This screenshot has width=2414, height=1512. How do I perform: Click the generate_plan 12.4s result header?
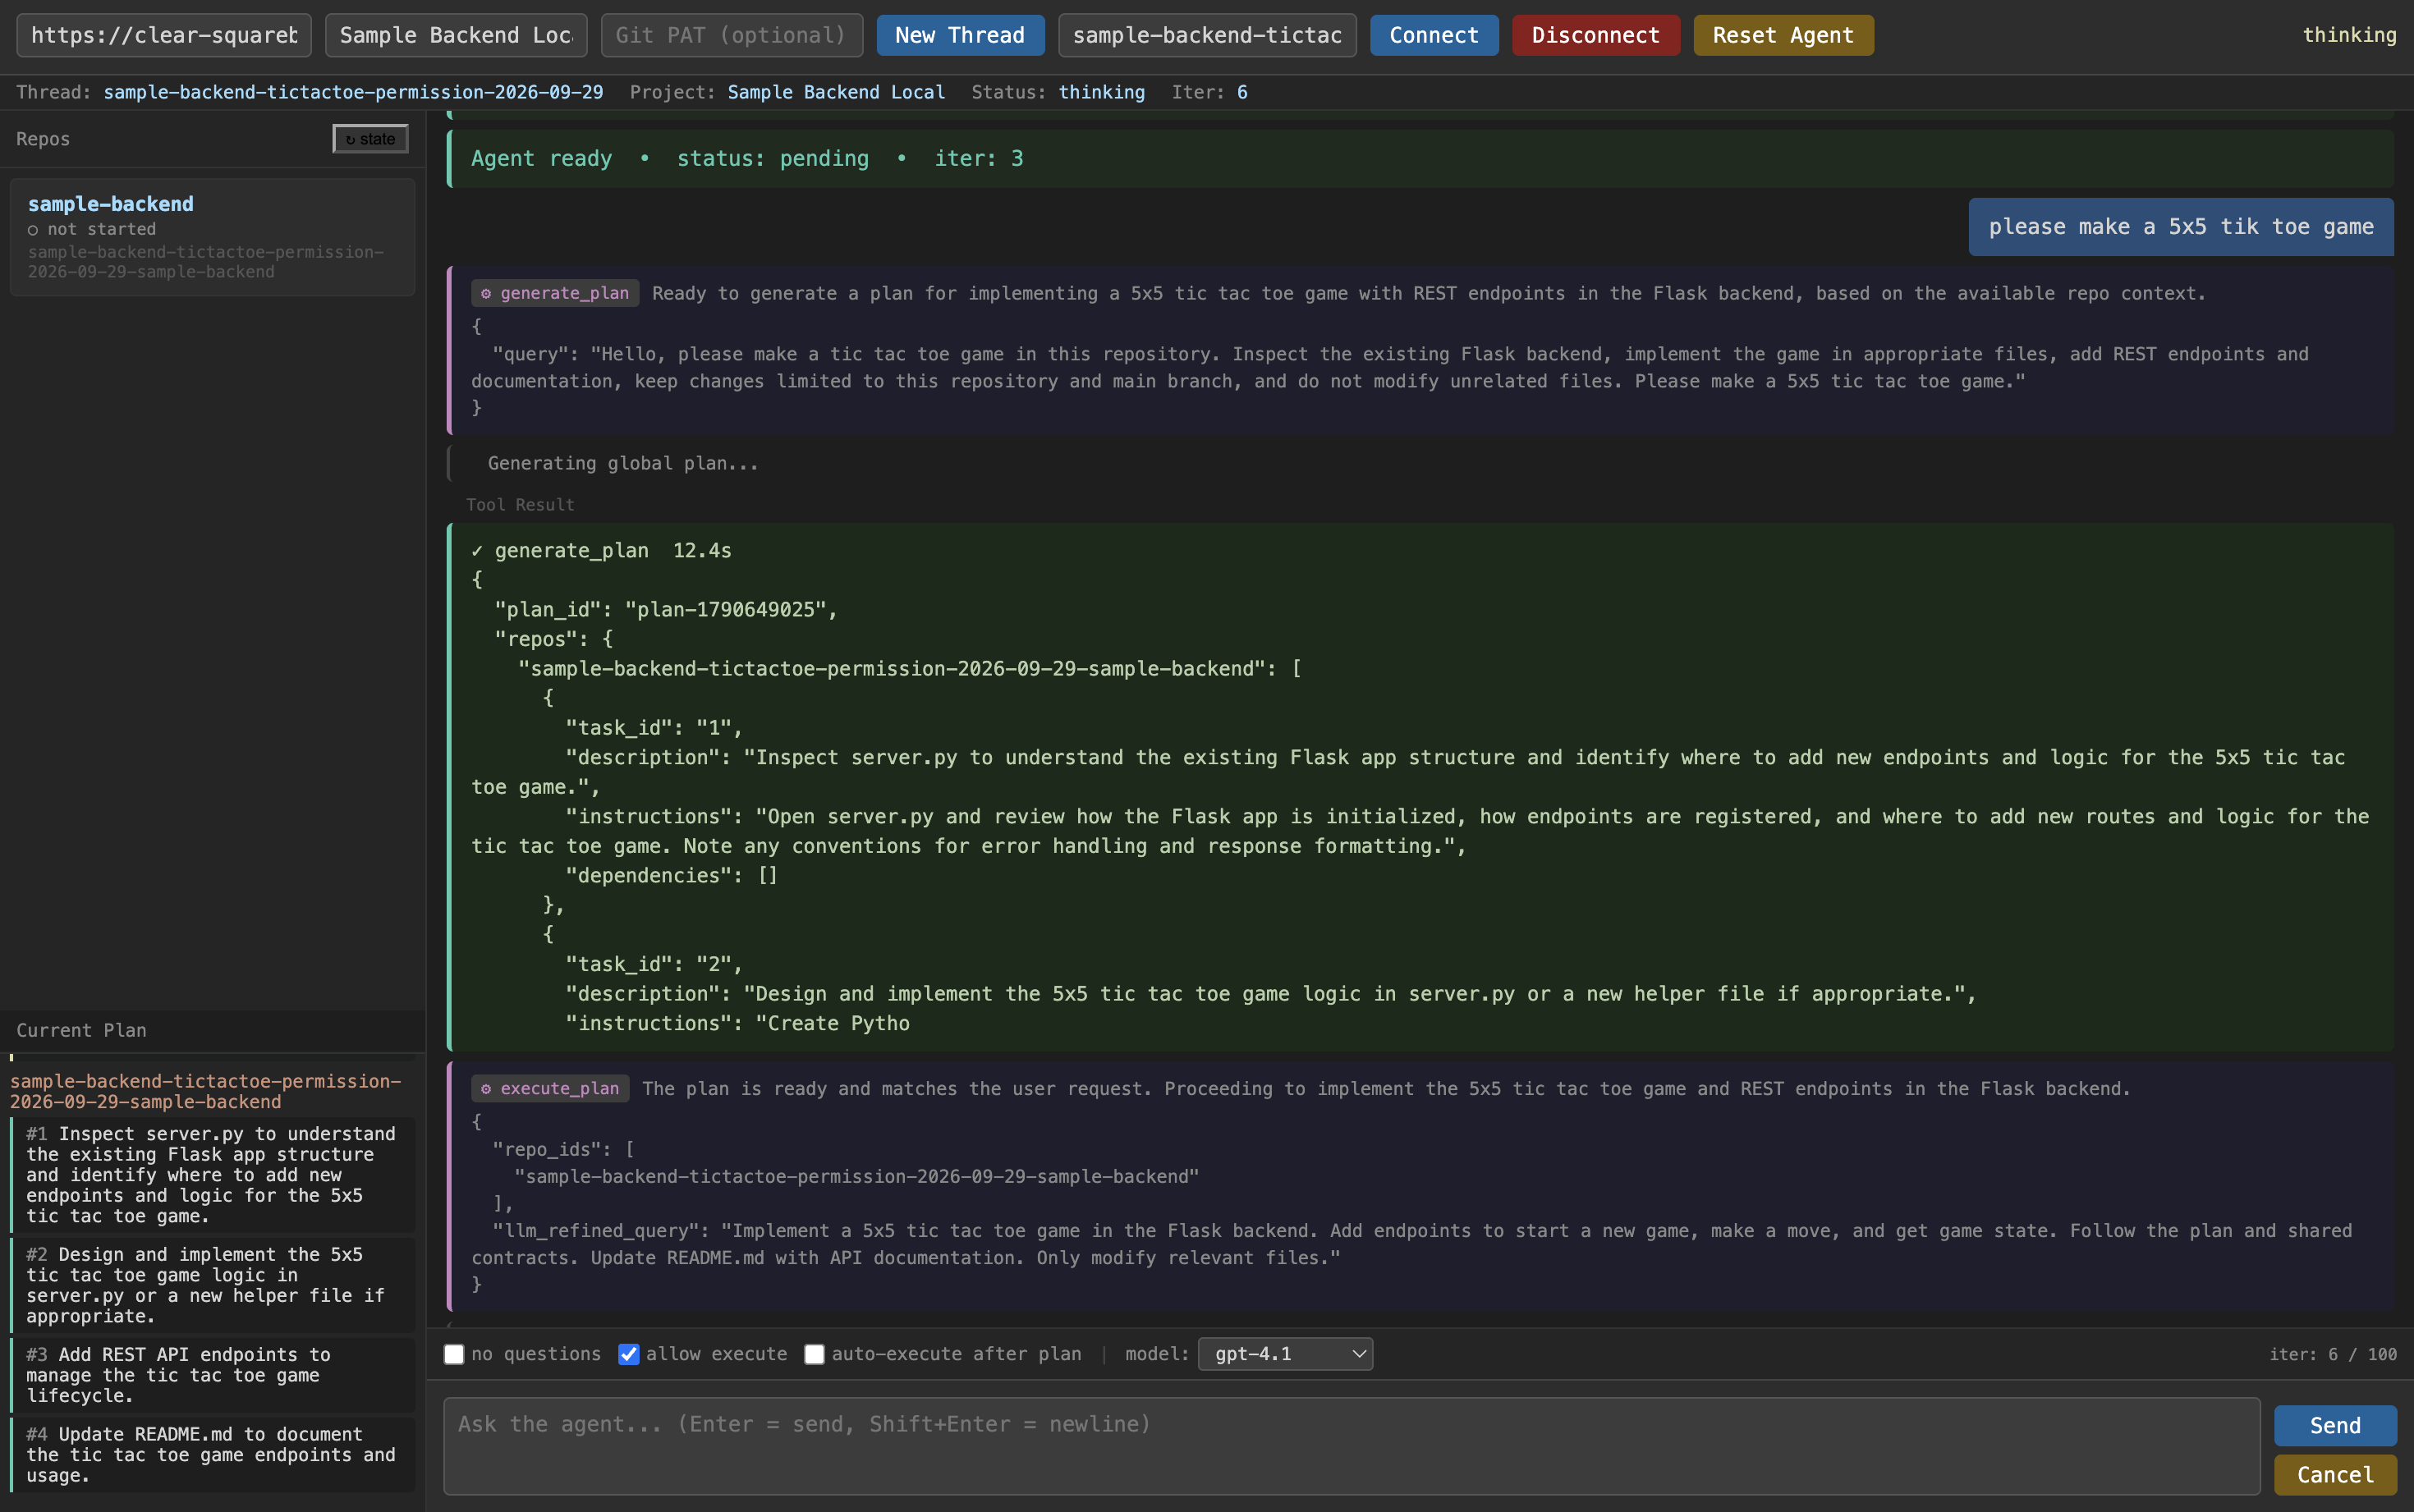point(601,550)
